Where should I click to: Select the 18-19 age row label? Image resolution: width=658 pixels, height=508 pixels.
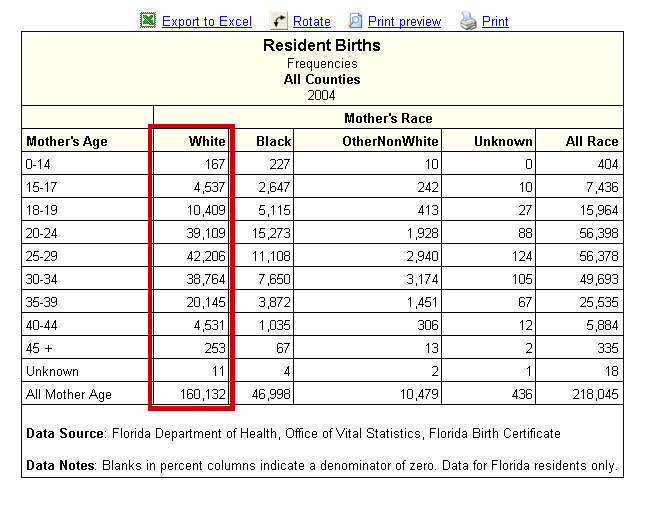[41, 210]
